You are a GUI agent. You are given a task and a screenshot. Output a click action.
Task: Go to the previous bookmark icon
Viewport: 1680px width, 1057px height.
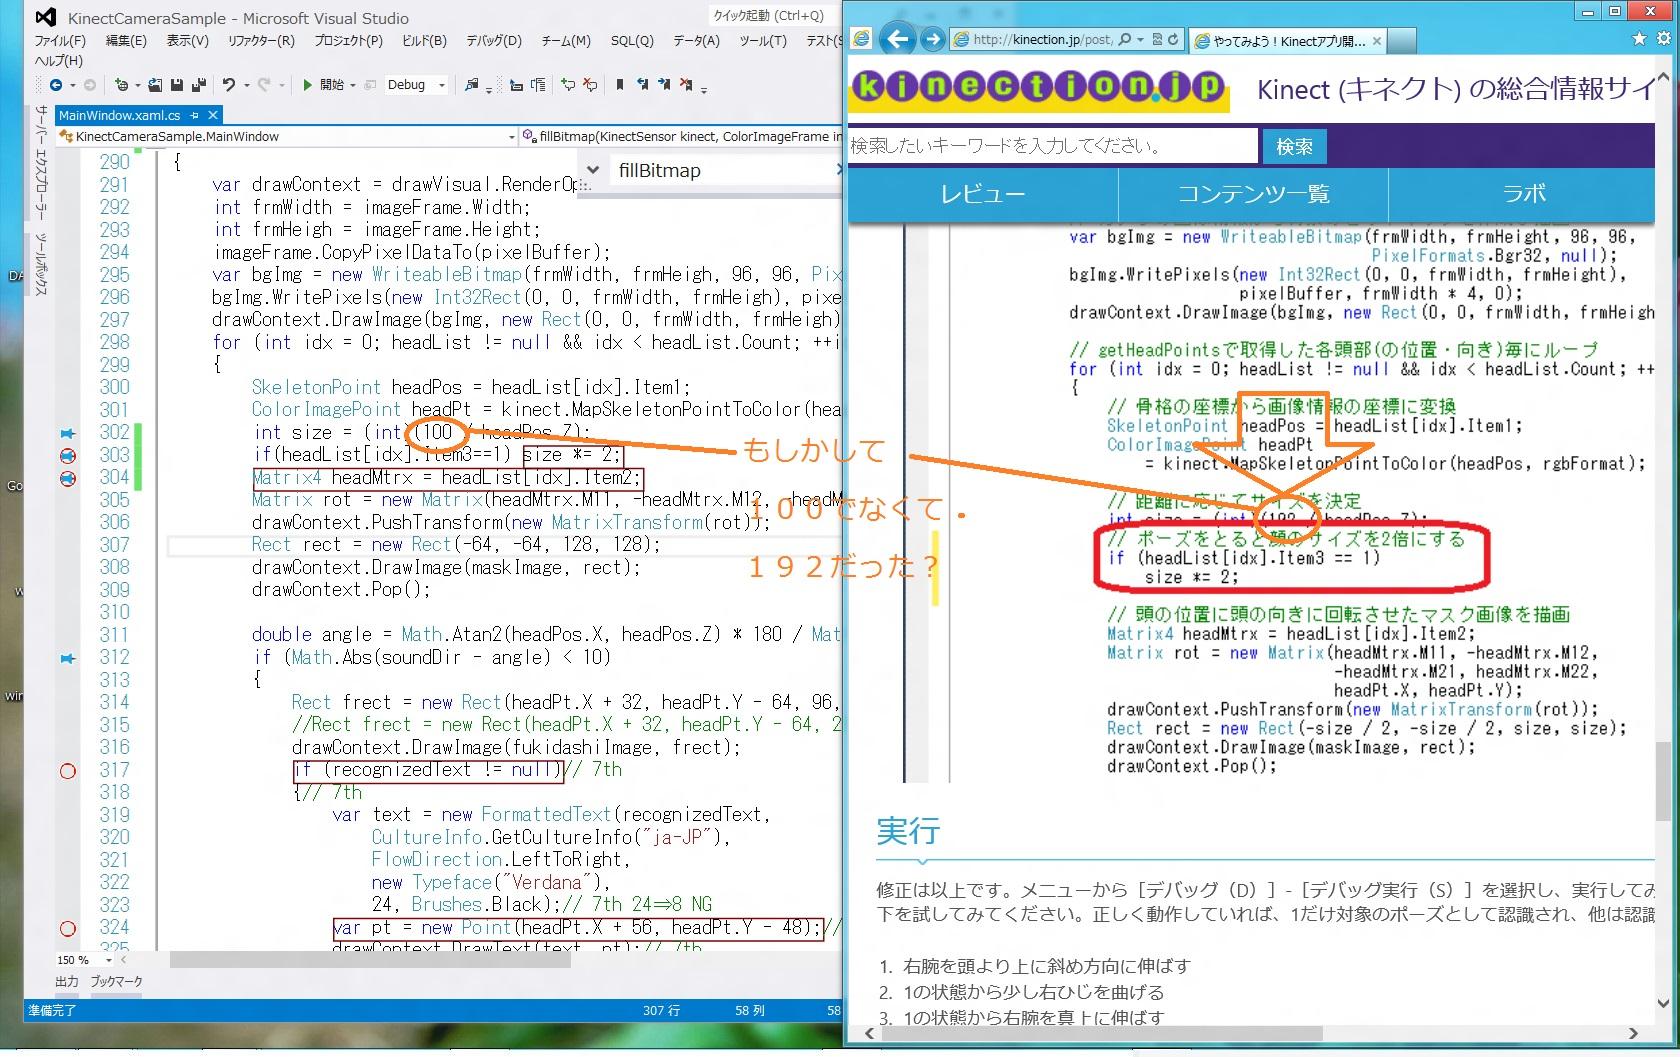pos(642,85)
